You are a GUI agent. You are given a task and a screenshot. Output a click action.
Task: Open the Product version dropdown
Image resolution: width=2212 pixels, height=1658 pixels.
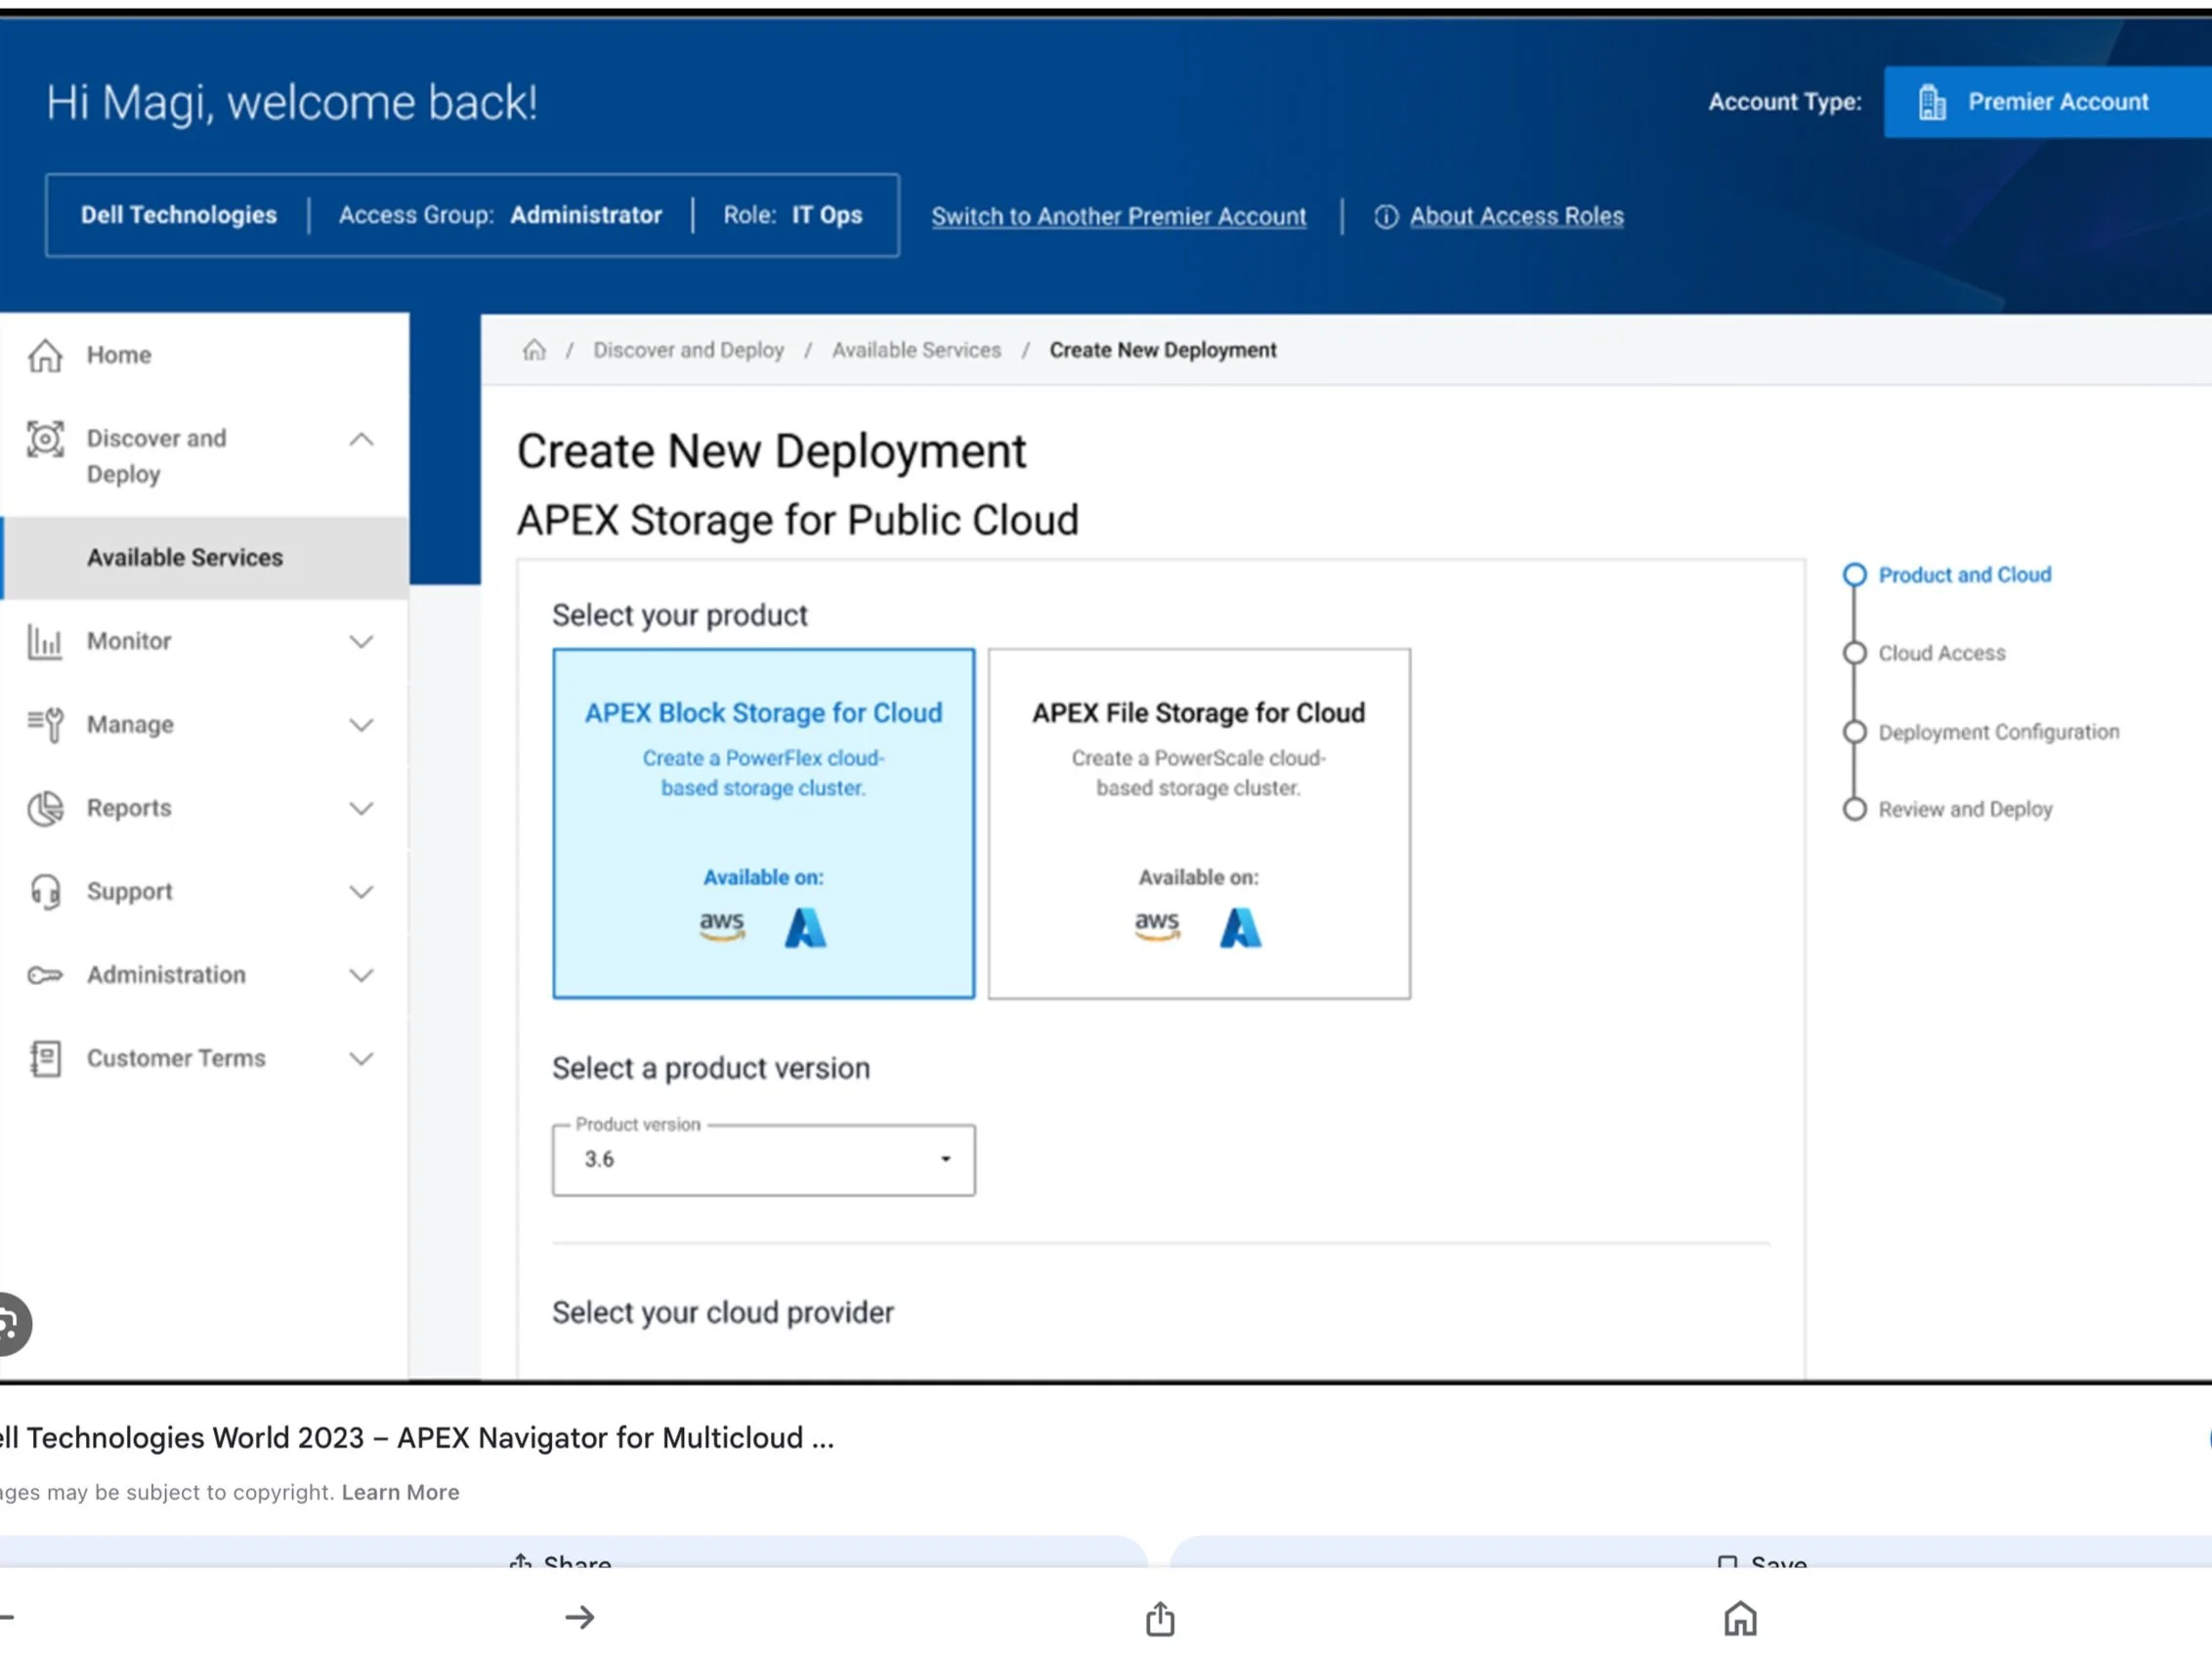pyautogui.click(x=763, y=1159)
